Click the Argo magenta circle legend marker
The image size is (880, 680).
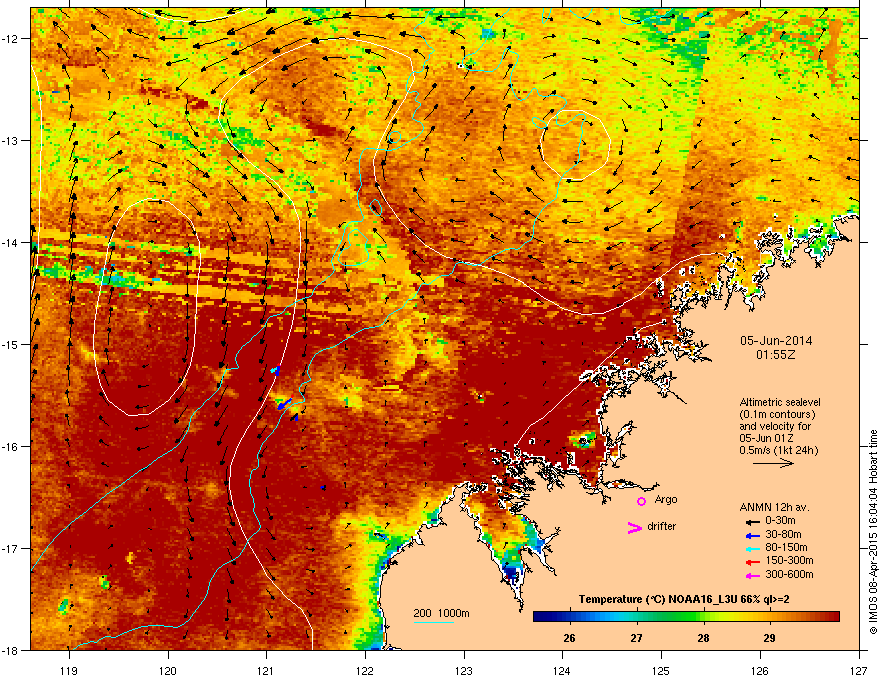tap(641, 501)
